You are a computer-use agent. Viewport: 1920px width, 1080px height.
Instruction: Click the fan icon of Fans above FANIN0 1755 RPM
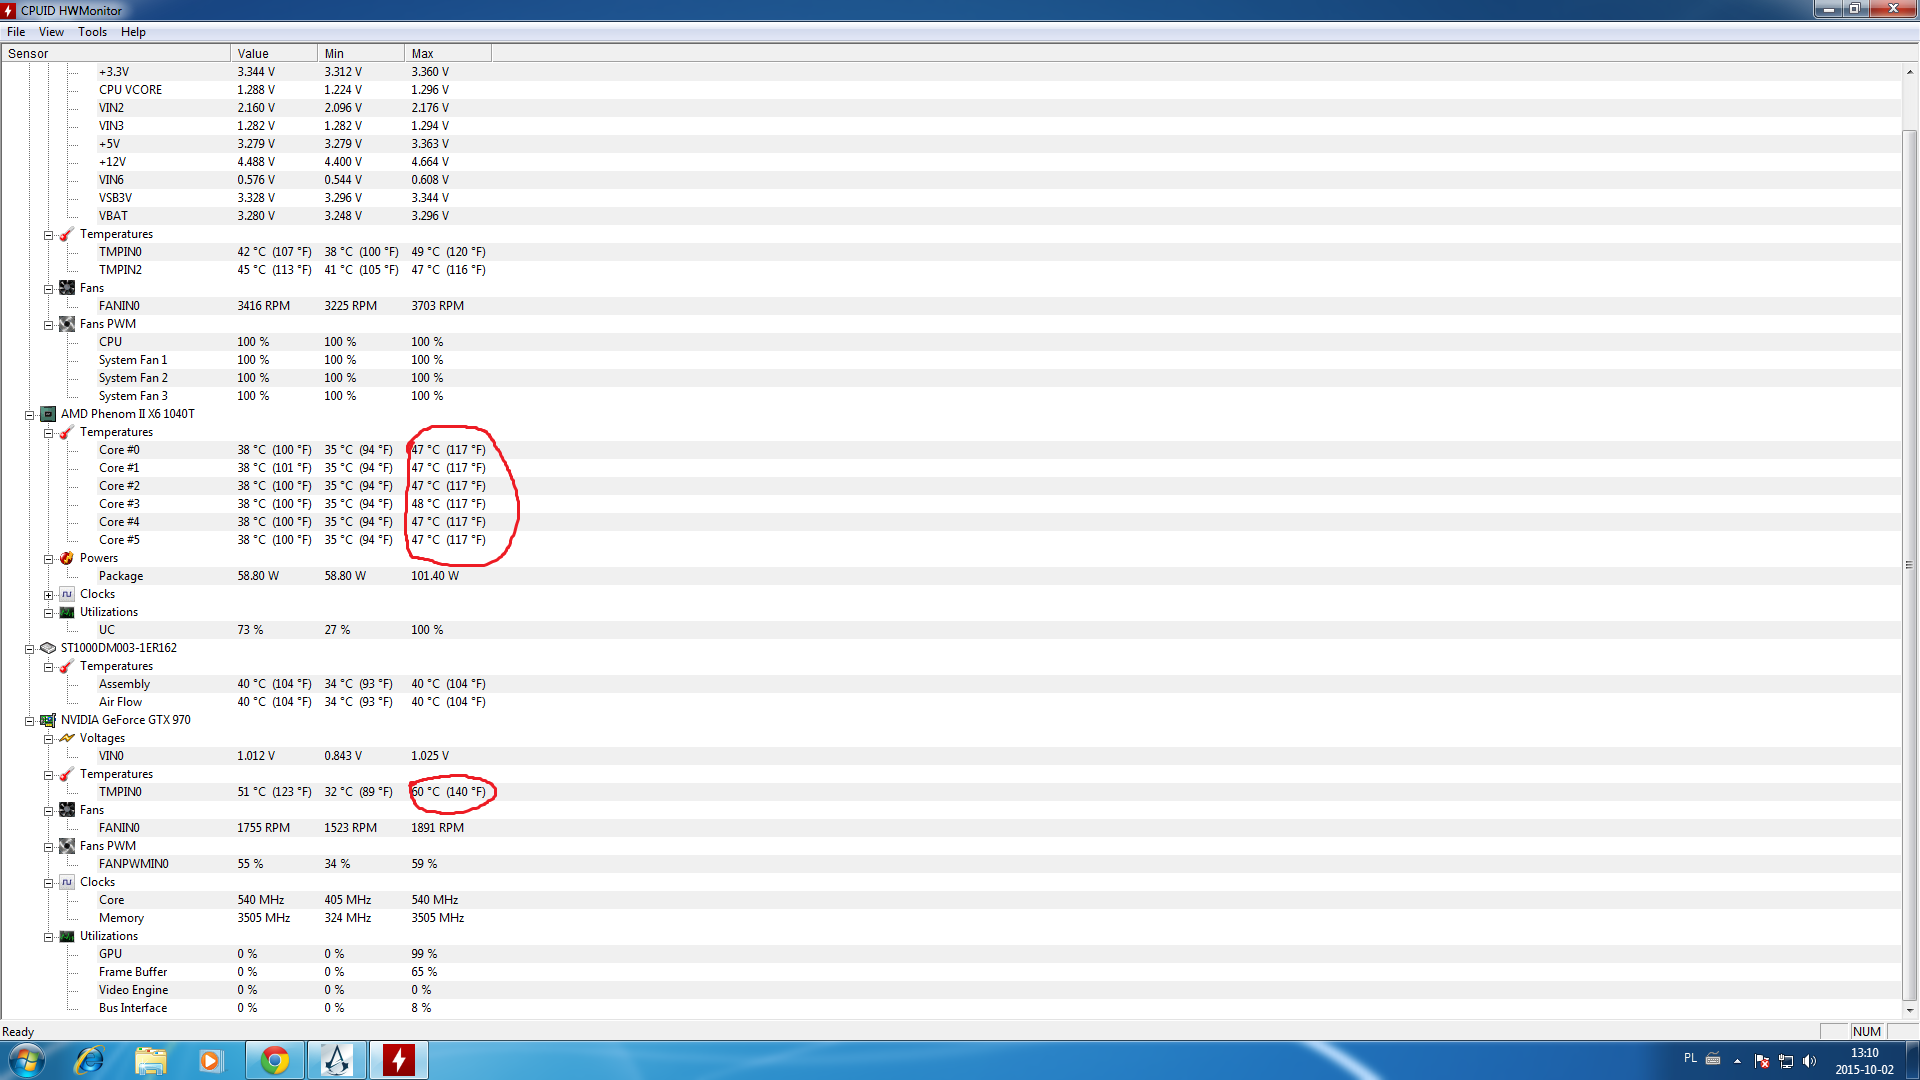[67, 810]
